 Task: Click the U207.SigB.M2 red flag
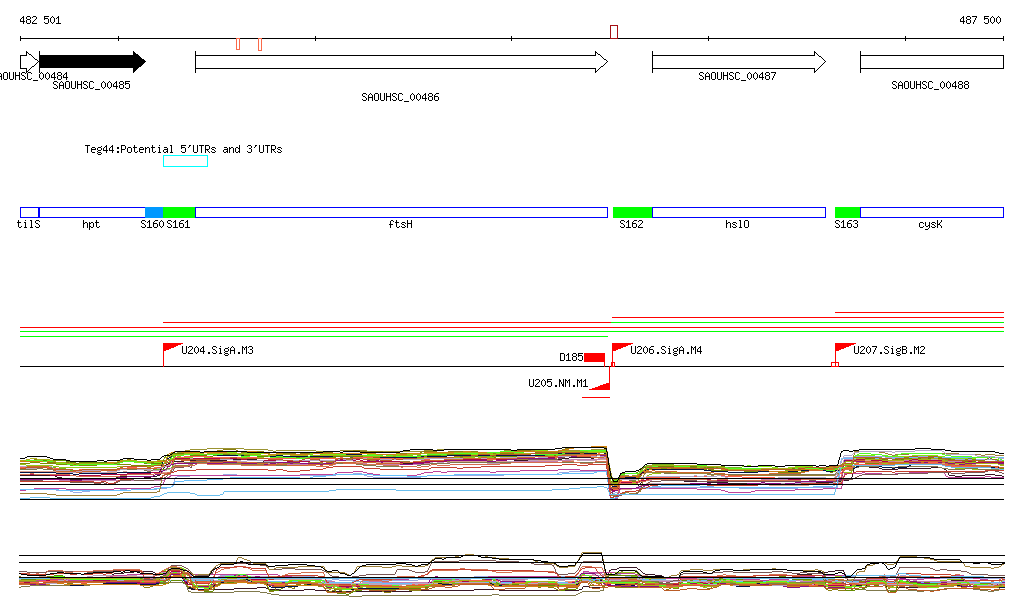[843, 349]
